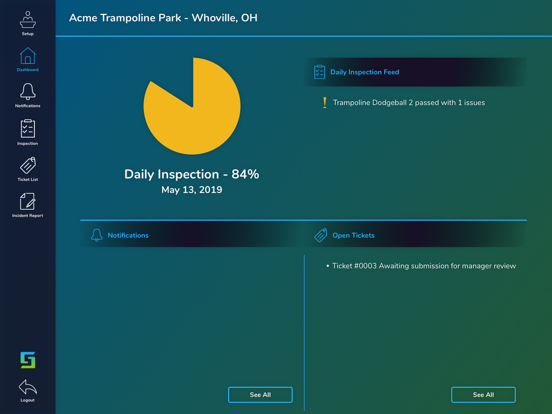
Task: Open the Open Tickets panel header text
Action: (x=353, y=235)
